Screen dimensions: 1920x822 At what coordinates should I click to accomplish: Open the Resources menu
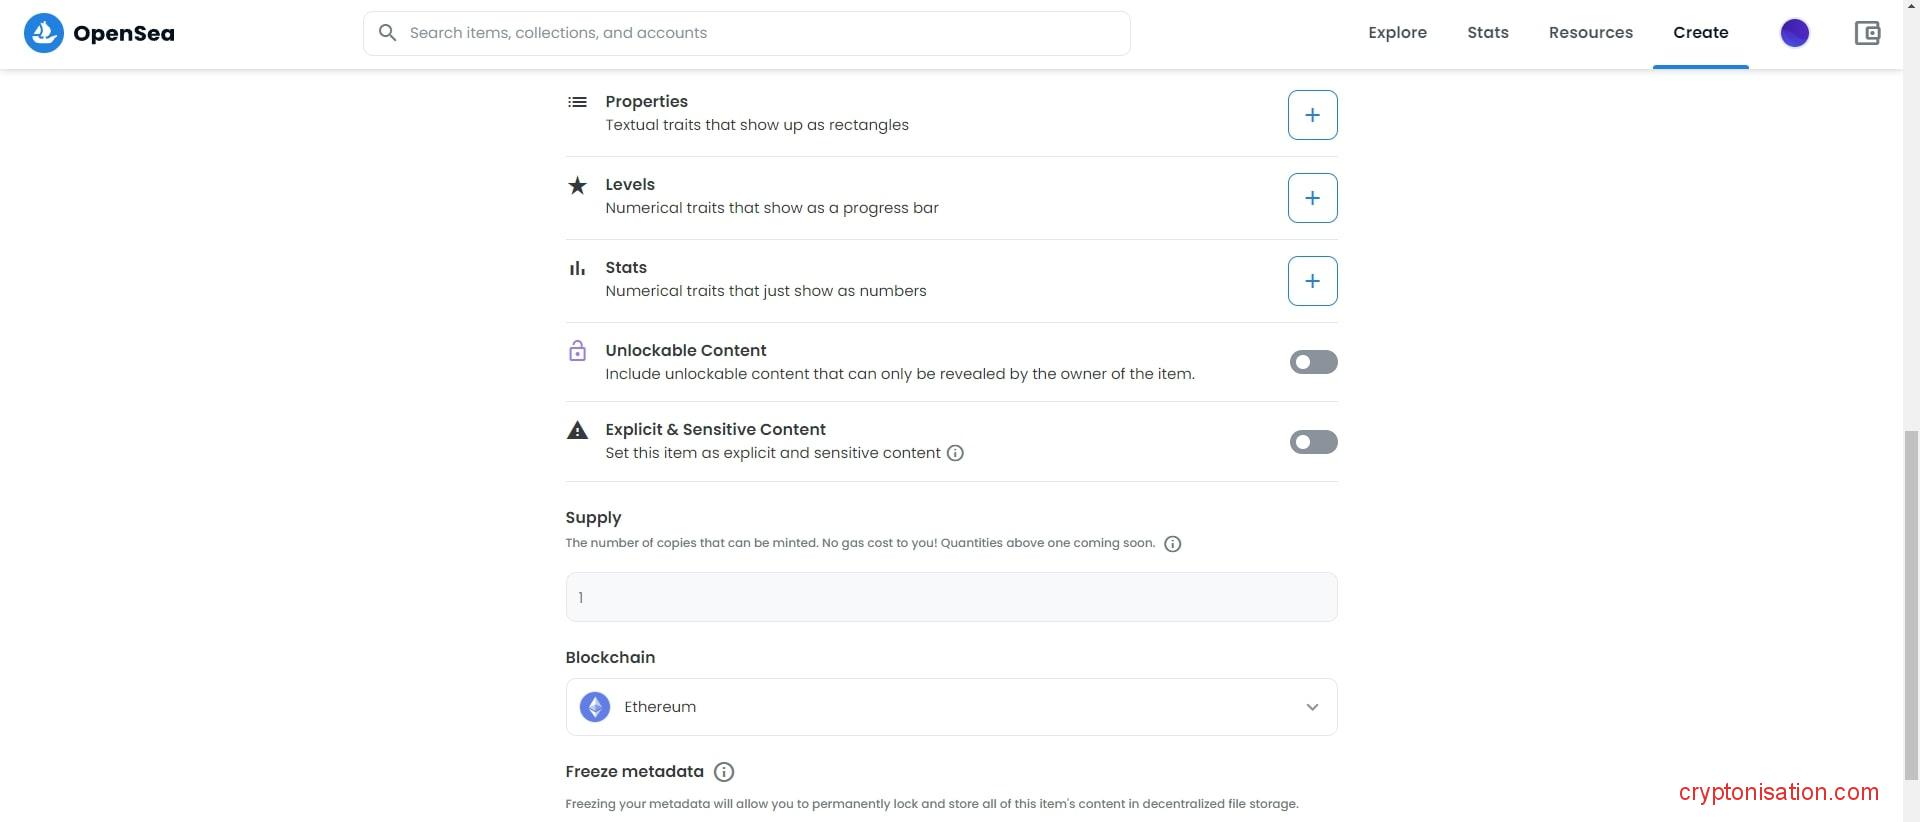1590,33
